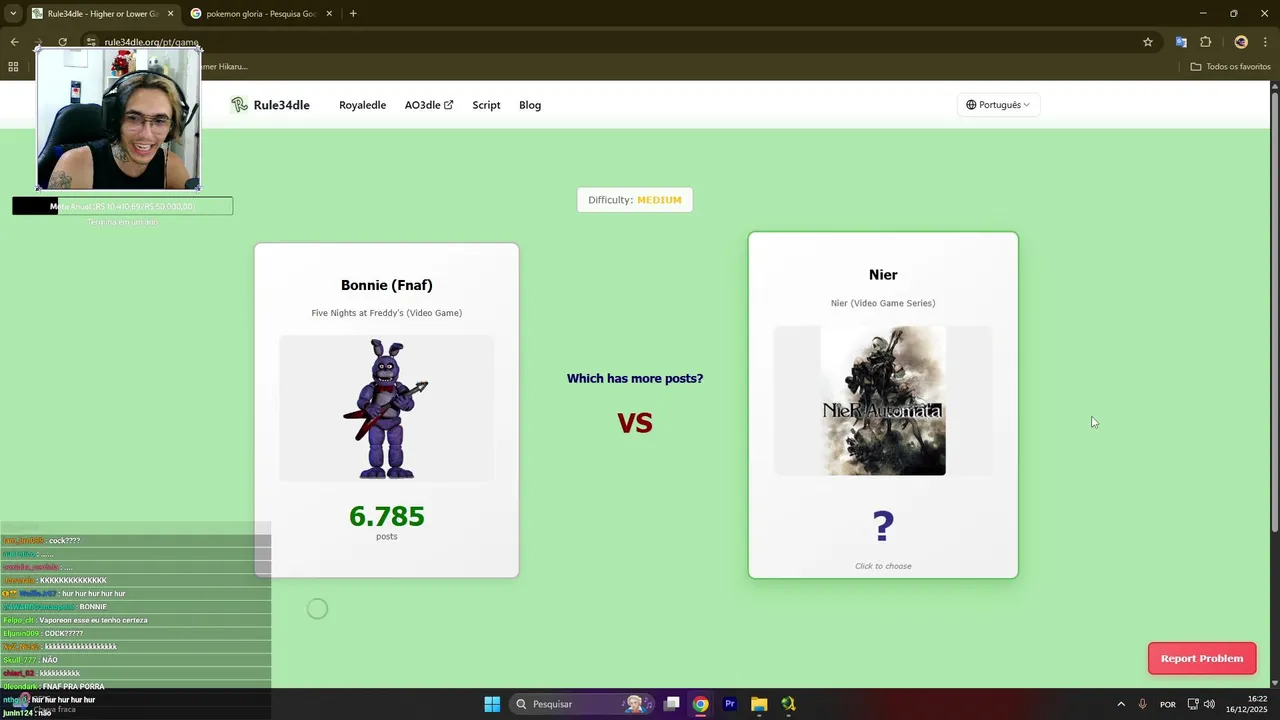Reload the current page
1280x720 pixels.
click(62, 42)
